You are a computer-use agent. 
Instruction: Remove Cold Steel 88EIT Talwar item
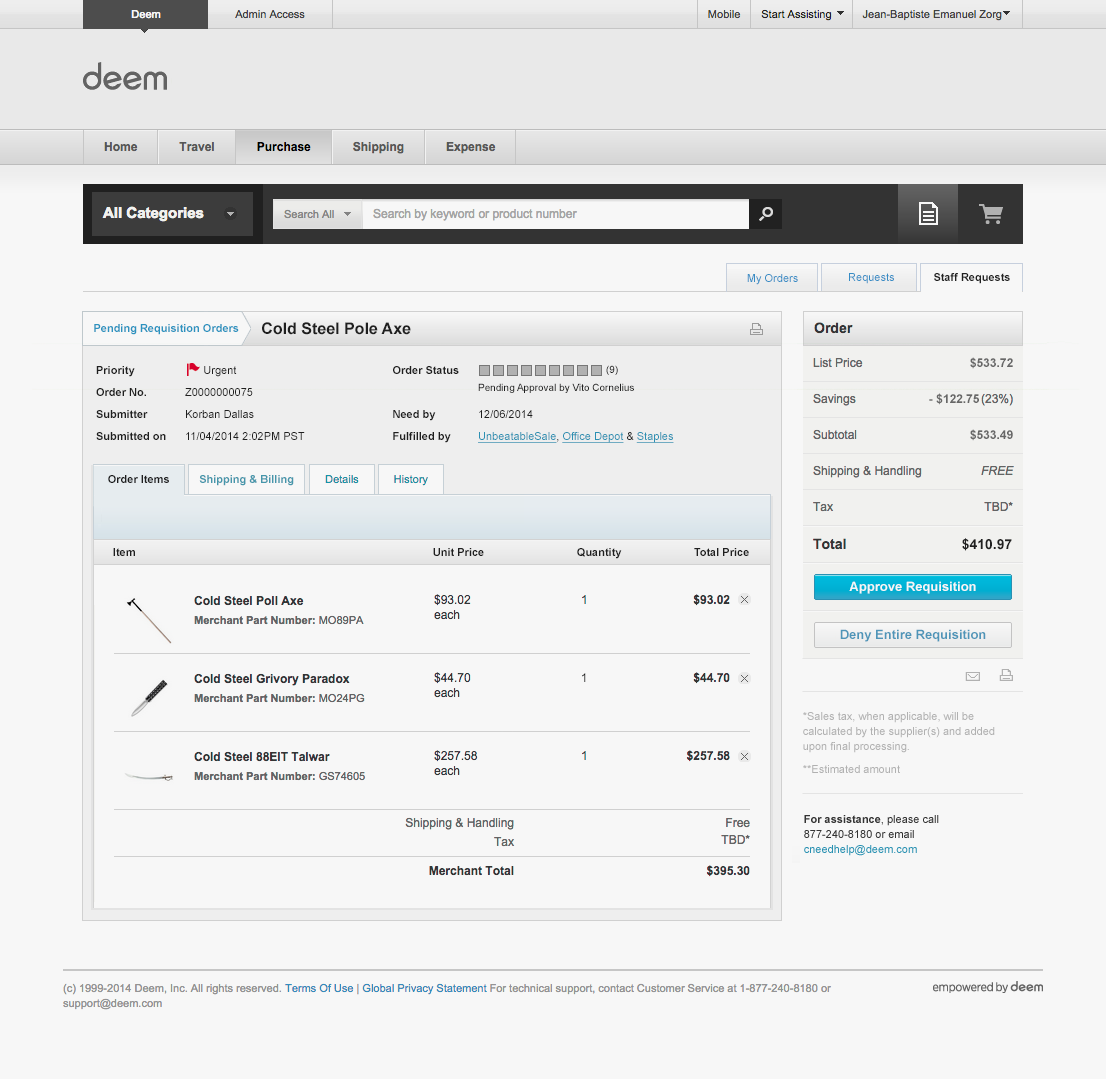click(x=744, y=757)
